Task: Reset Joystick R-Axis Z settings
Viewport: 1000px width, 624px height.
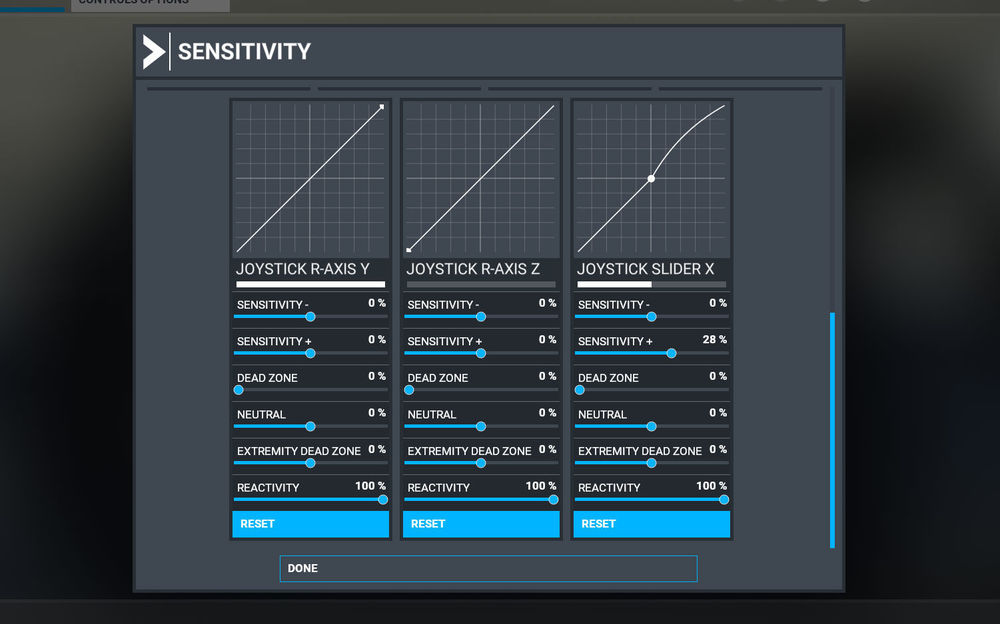Action: click(x=481, y=524)
